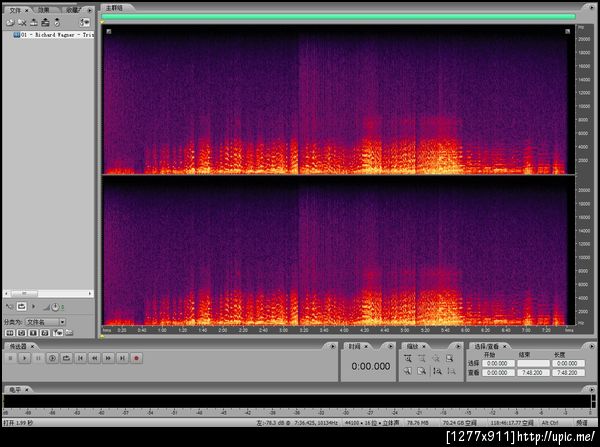This screenshot has height=447, width=600.
Task: Click the top-right corner icon in spectrogram
Action: [x=567, y=31]
